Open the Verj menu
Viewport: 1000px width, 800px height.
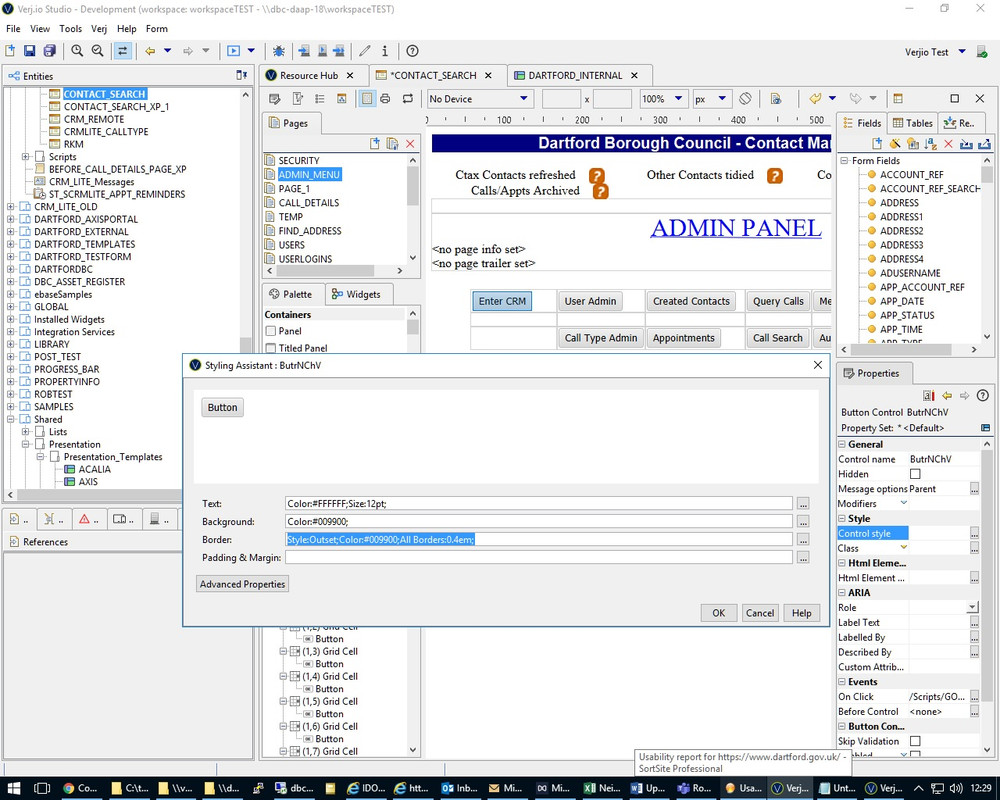point(99,29)
